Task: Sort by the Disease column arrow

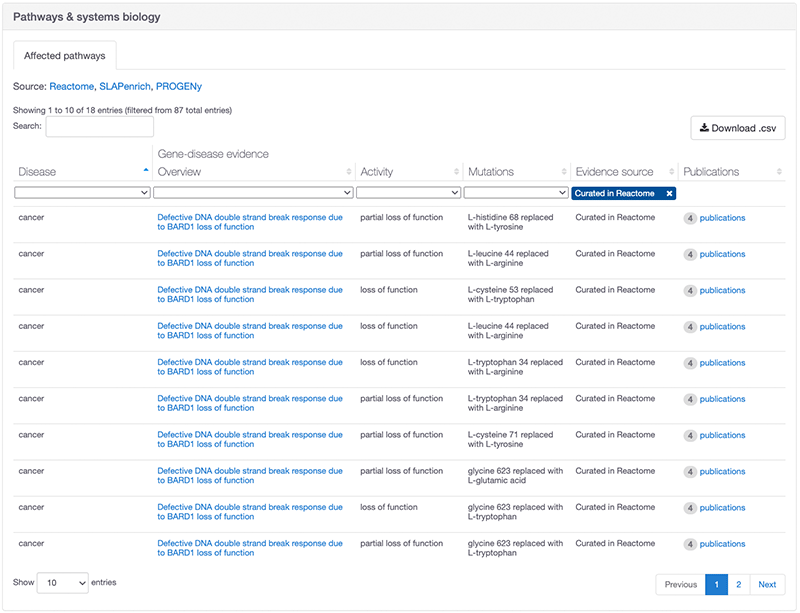Action: click(x=146, y=170)
